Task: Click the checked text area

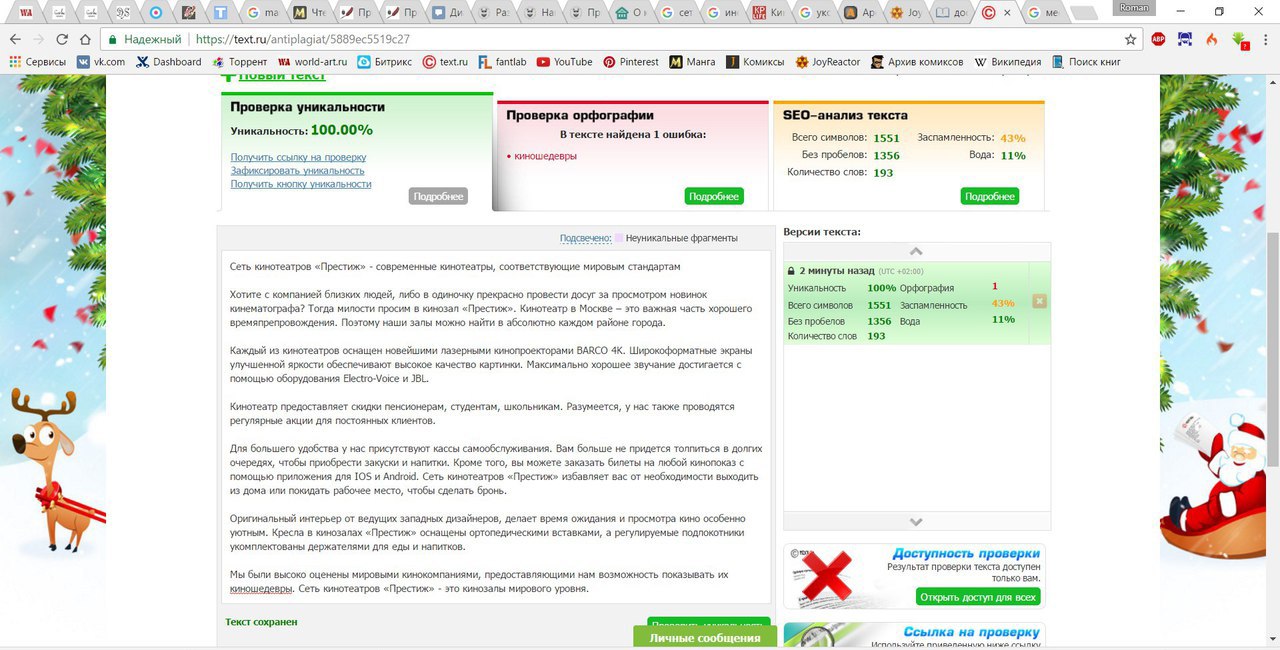Action: [x=496, y=427]
